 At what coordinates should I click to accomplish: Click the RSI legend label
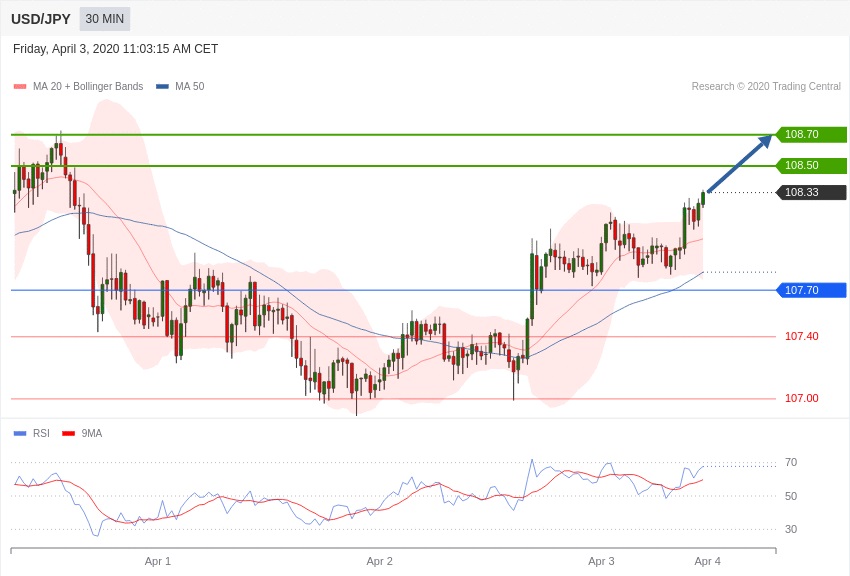pos(41,433)
